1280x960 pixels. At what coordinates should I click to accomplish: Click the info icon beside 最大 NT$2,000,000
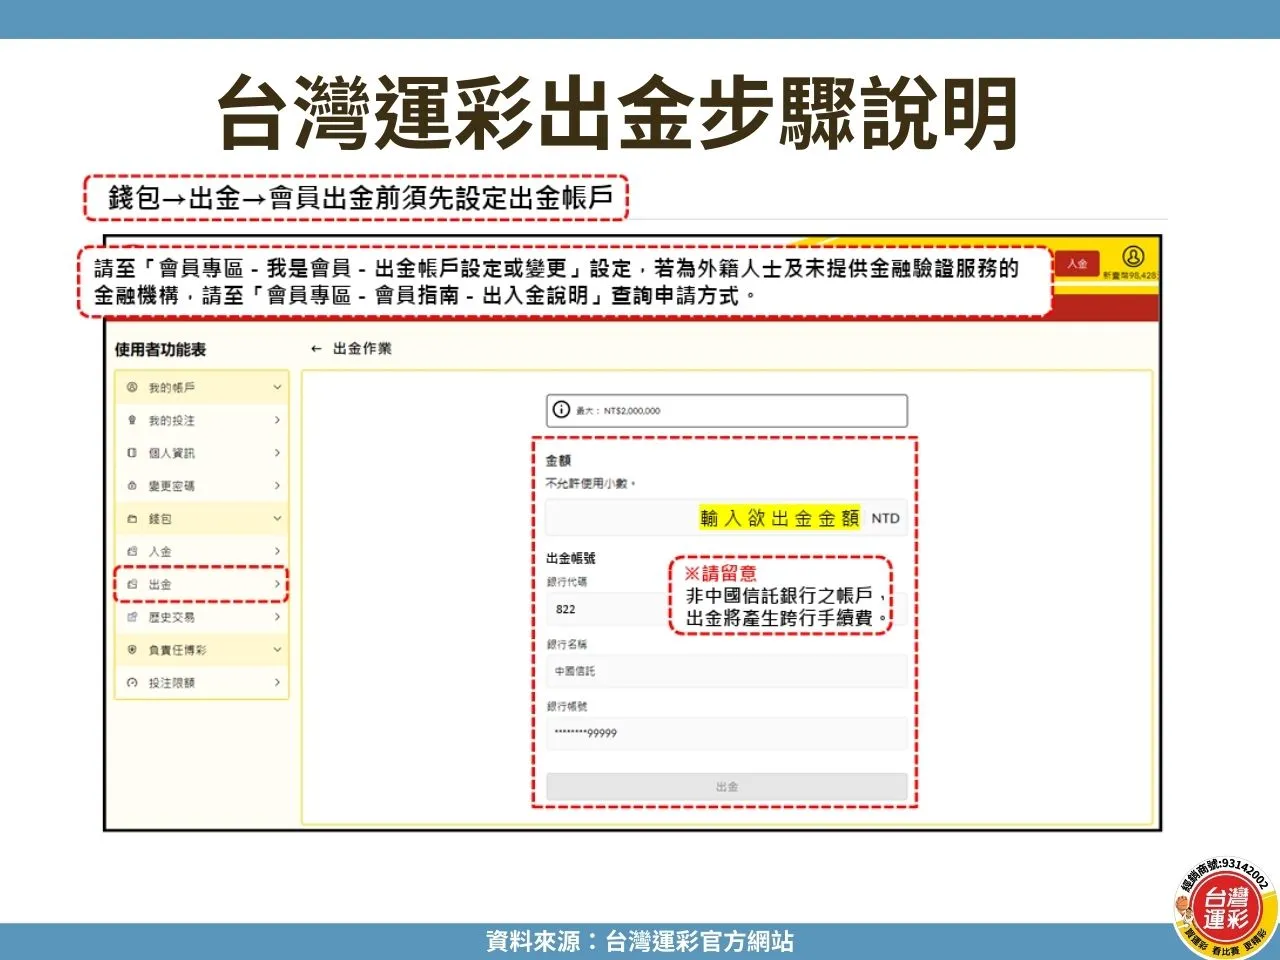[561, 410]
